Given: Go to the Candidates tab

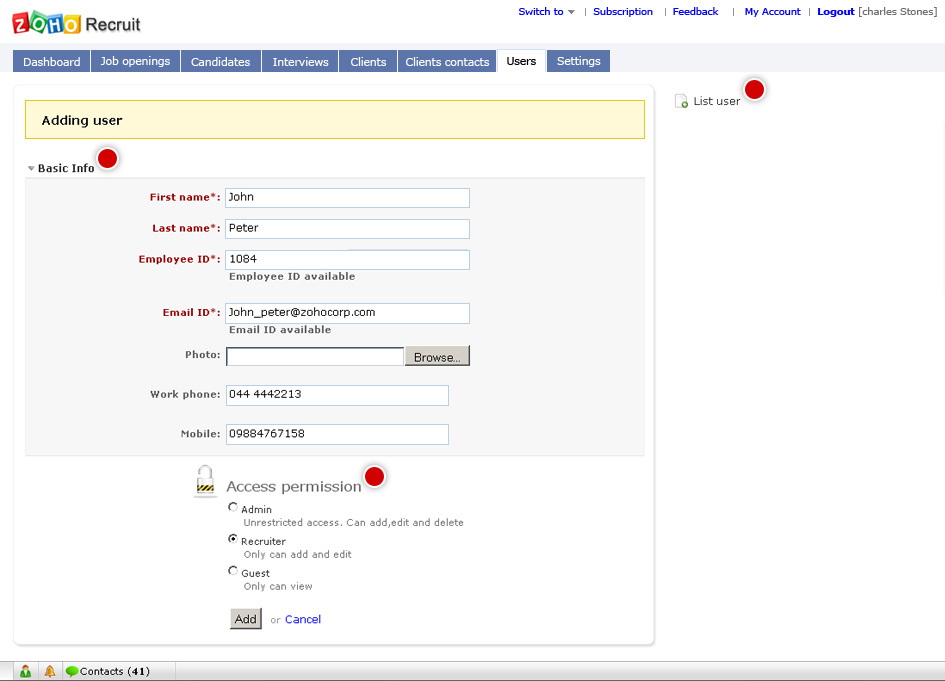Looking at the screenshot, I should point(221,61).
